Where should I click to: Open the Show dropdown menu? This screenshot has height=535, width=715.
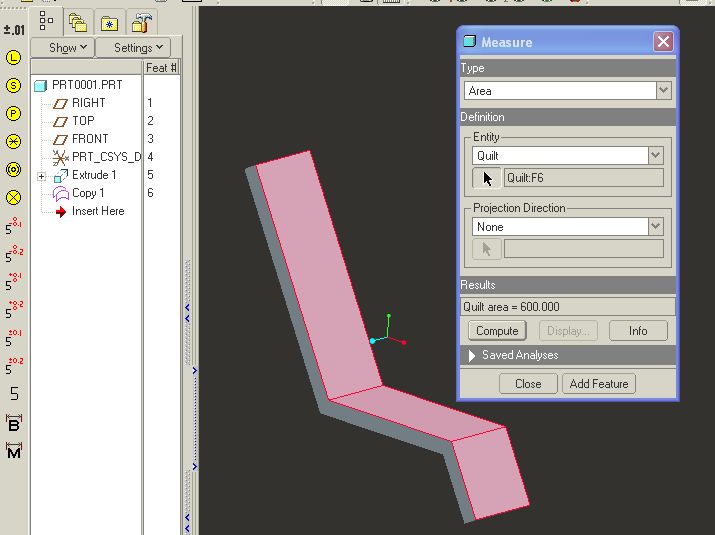coord(62,47)
